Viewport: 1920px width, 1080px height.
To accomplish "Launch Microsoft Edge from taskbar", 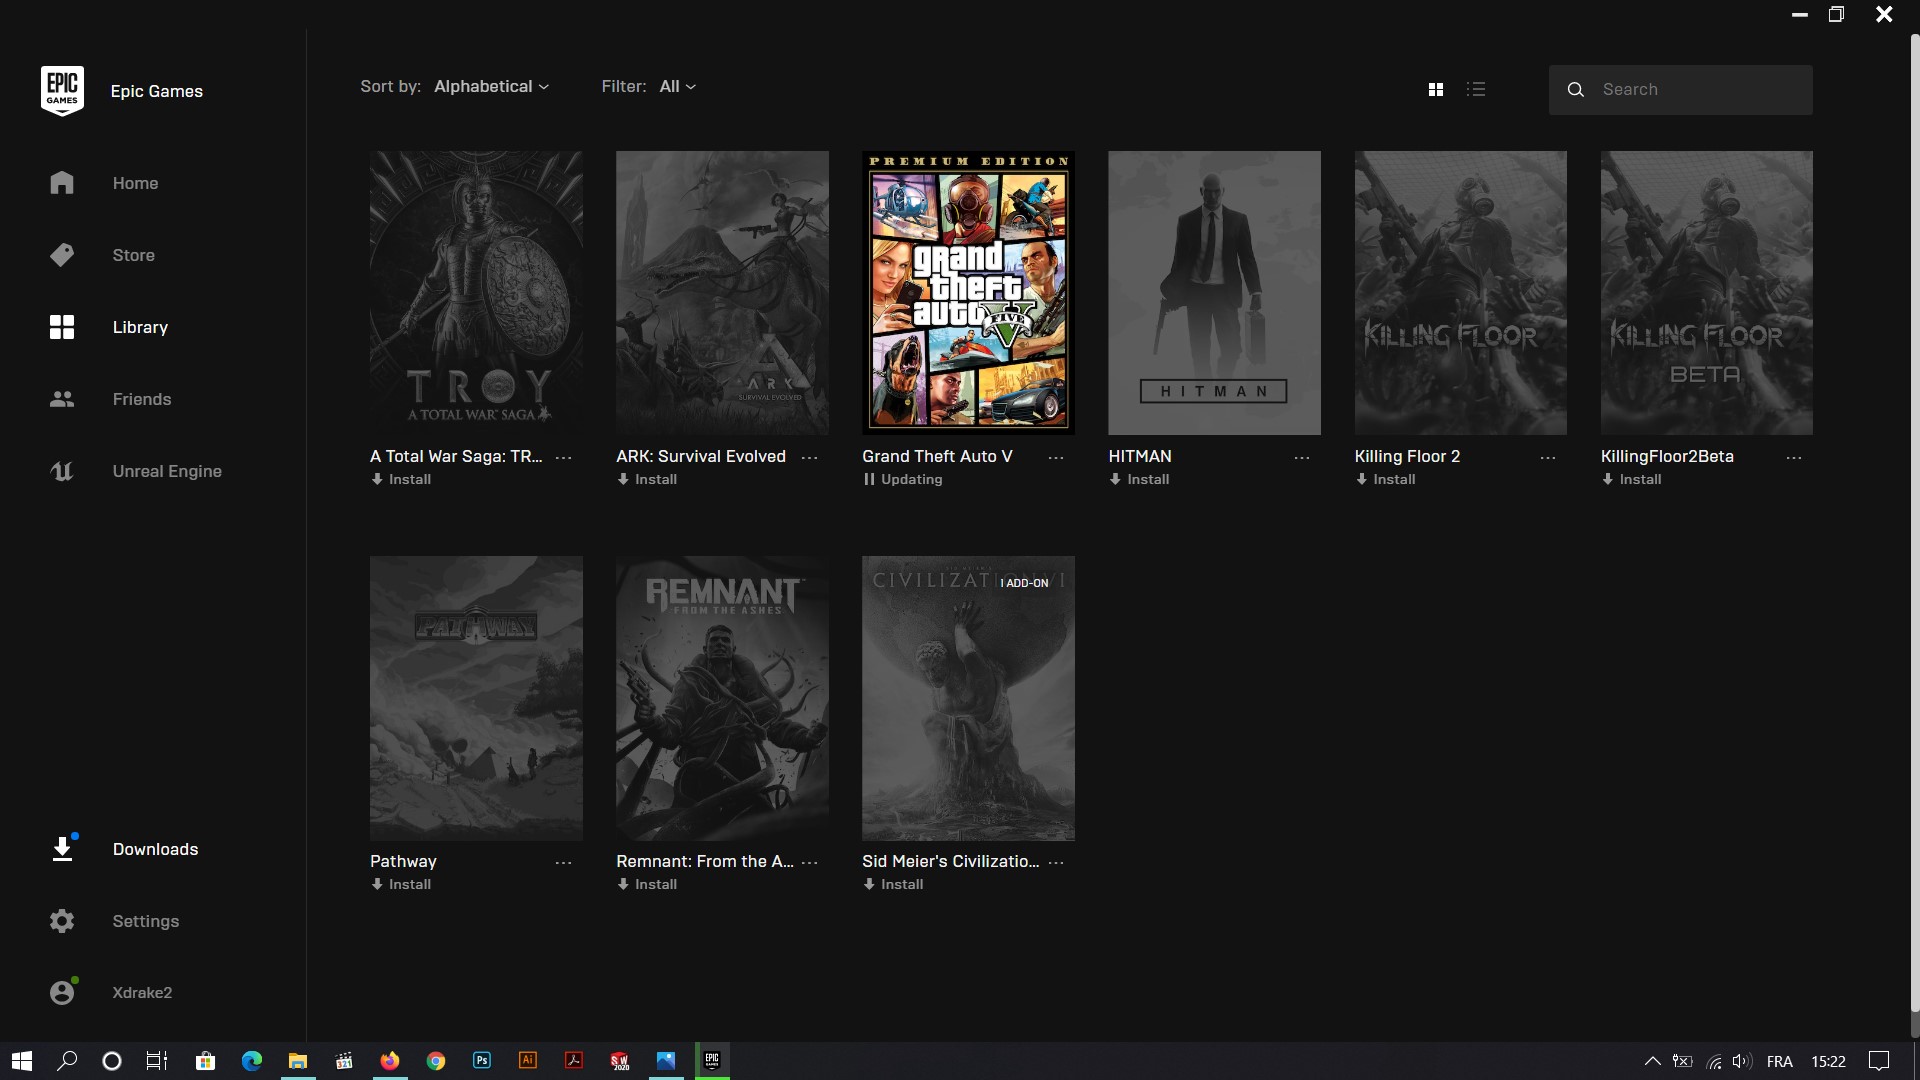I will pyautogui.click(x=251, y=1061).
